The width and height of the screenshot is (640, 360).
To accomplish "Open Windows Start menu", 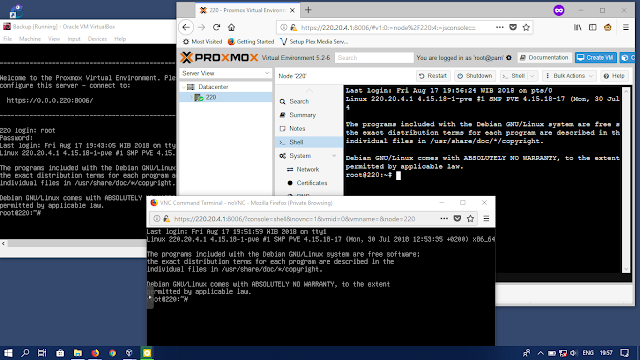I will click(8, 353).
